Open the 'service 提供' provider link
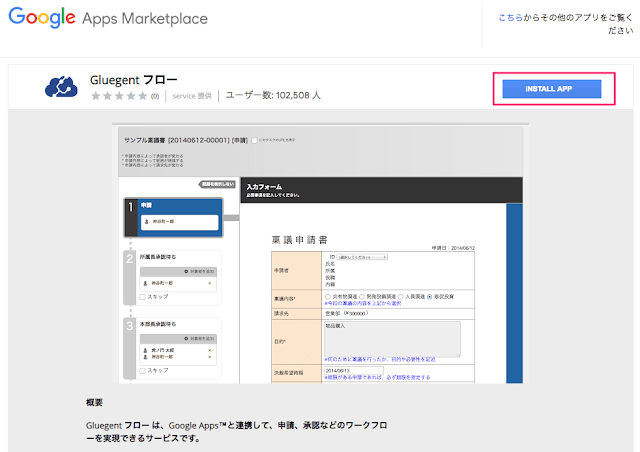 [x=192, y=96]
